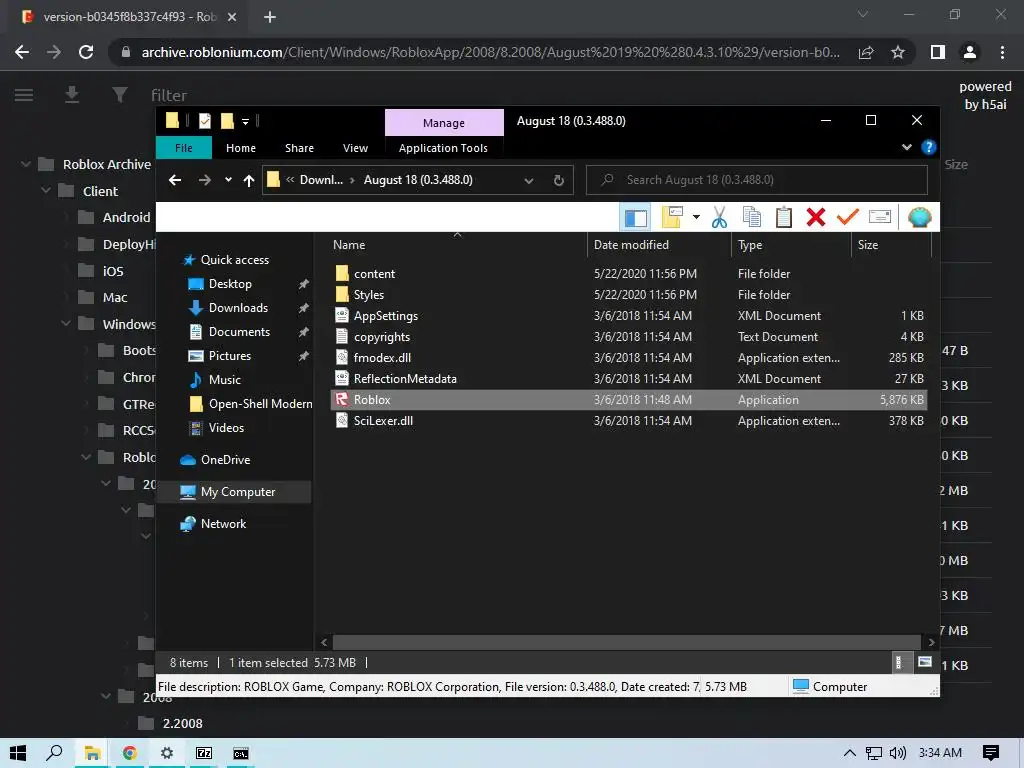Viewport: 1024px width, 768px height.
Task: Click the Search August 18 input field
Action: [x=757, y=180]
